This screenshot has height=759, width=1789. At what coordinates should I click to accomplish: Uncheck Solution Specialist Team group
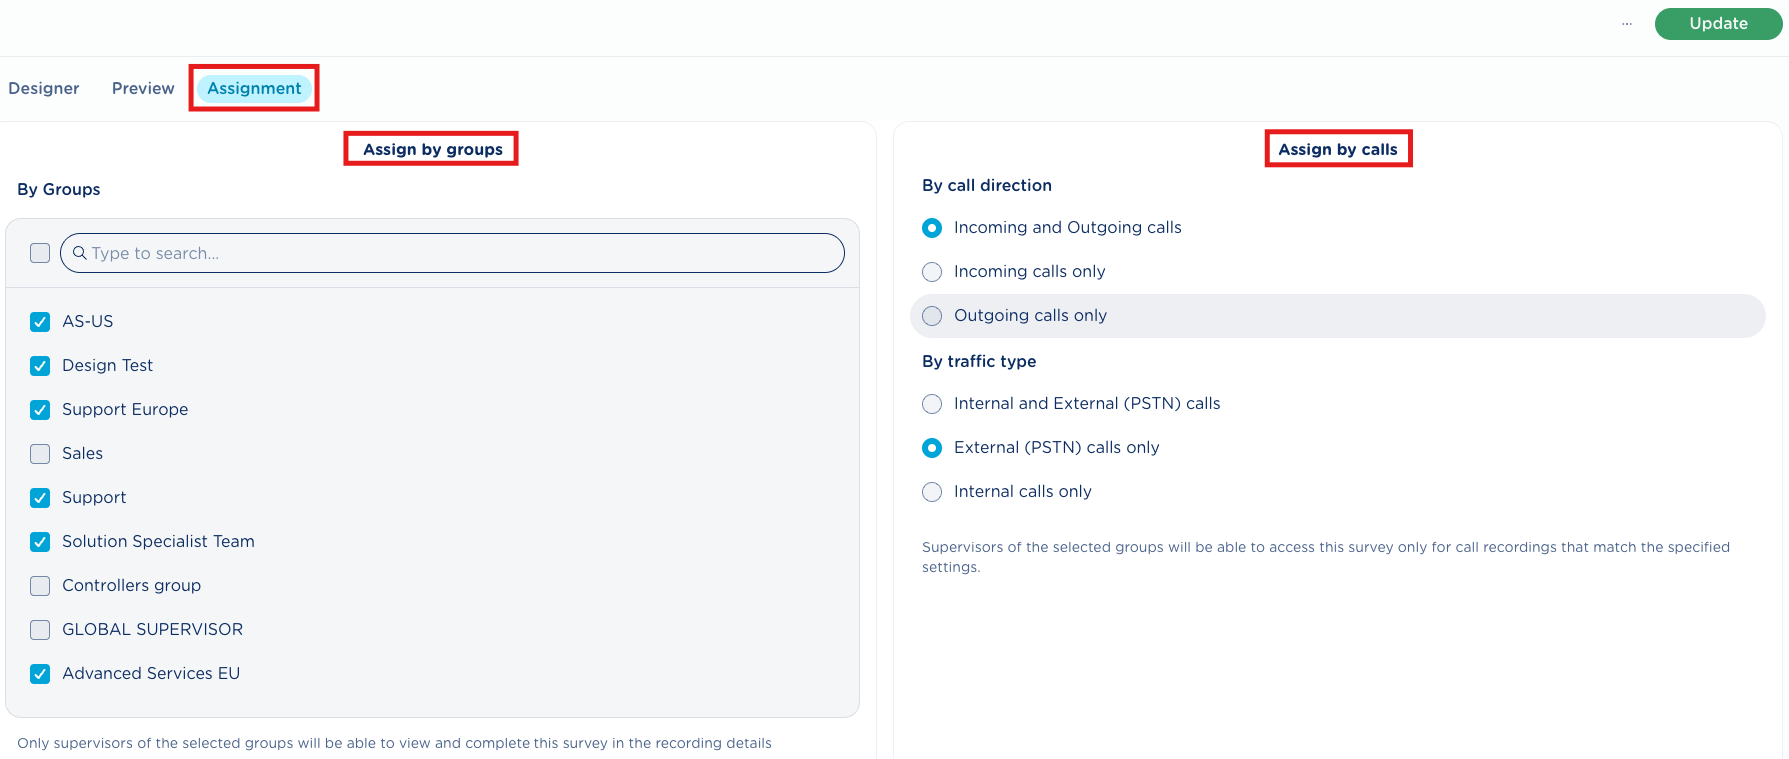coord(40,542)
